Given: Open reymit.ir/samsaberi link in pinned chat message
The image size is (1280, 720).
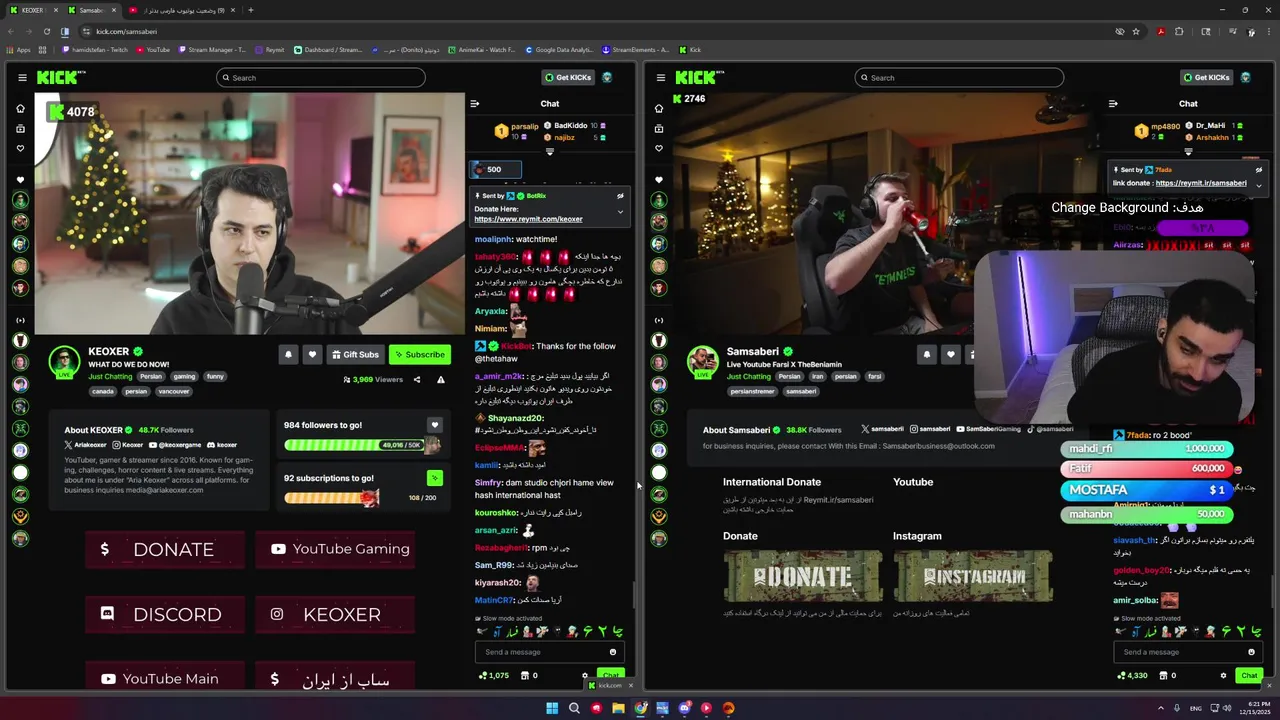Looking at the screenshot, I should (1201, 183).
